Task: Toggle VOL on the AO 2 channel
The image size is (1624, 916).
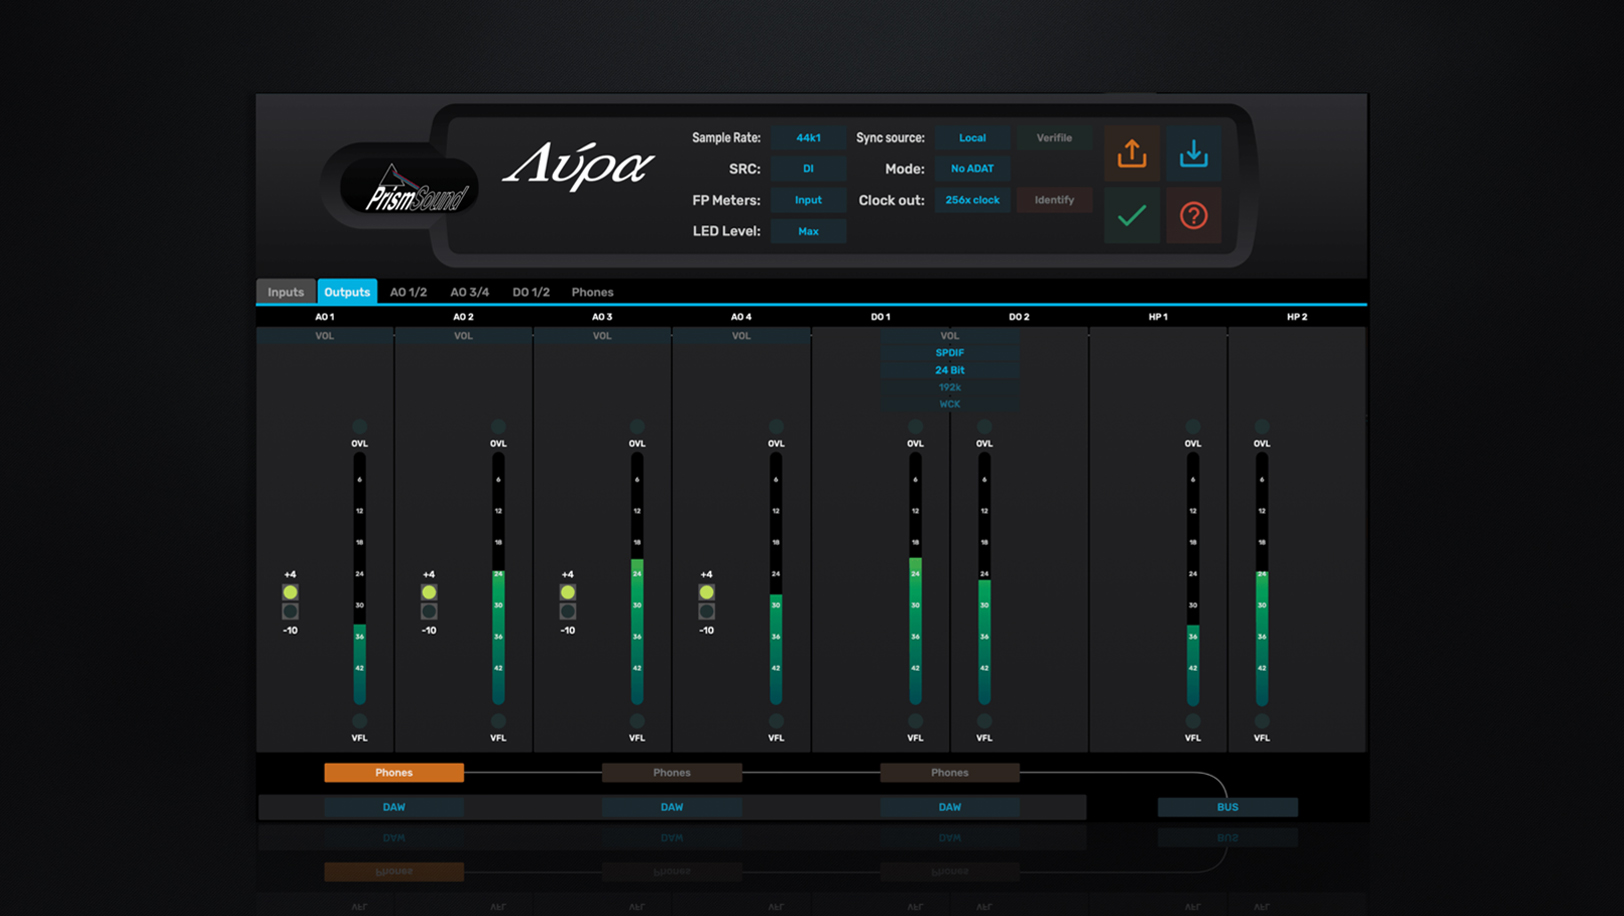Action: coord(463,336)
